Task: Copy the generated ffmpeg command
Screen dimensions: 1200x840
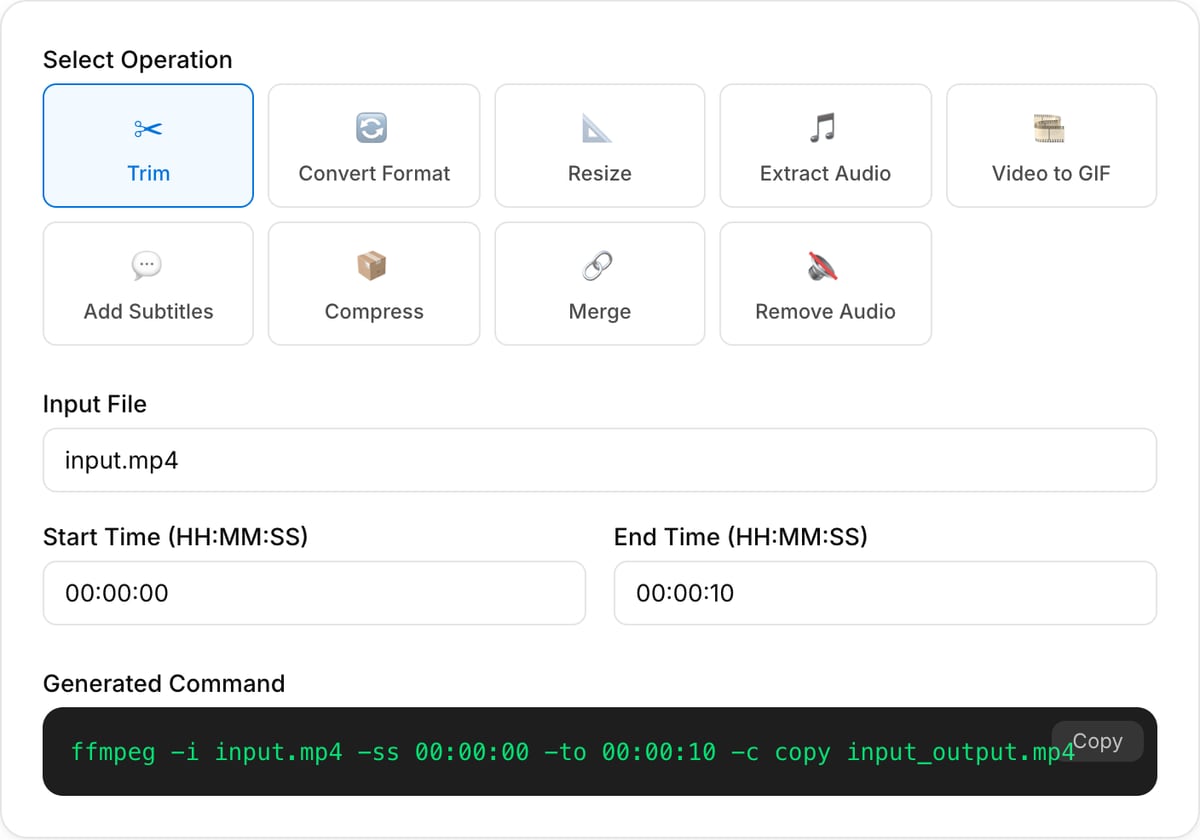Action: (1097, 741)
